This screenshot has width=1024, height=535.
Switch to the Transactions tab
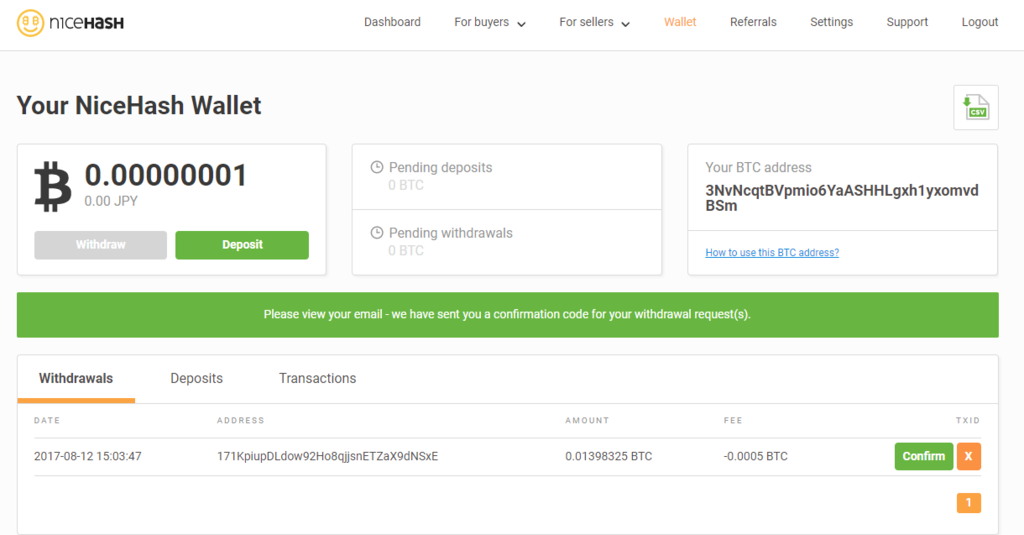[317, 378]
